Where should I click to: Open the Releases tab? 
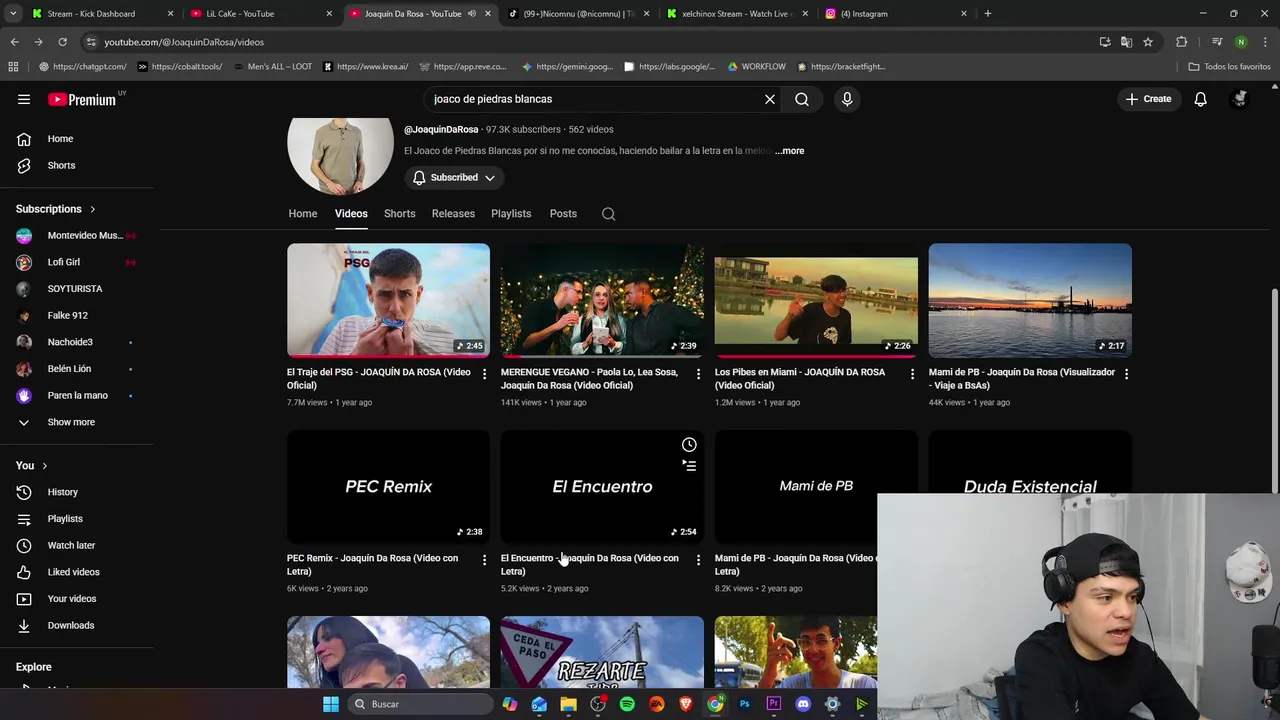click(453, 214)
